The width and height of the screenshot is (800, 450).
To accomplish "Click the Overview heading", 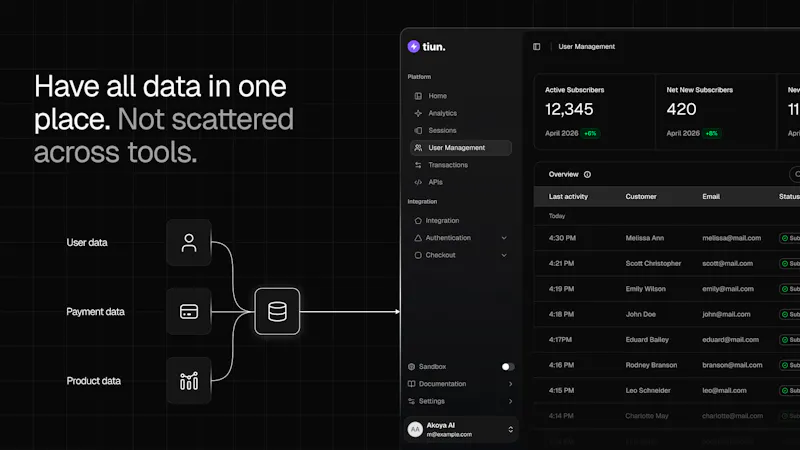I will pos(563,174).
